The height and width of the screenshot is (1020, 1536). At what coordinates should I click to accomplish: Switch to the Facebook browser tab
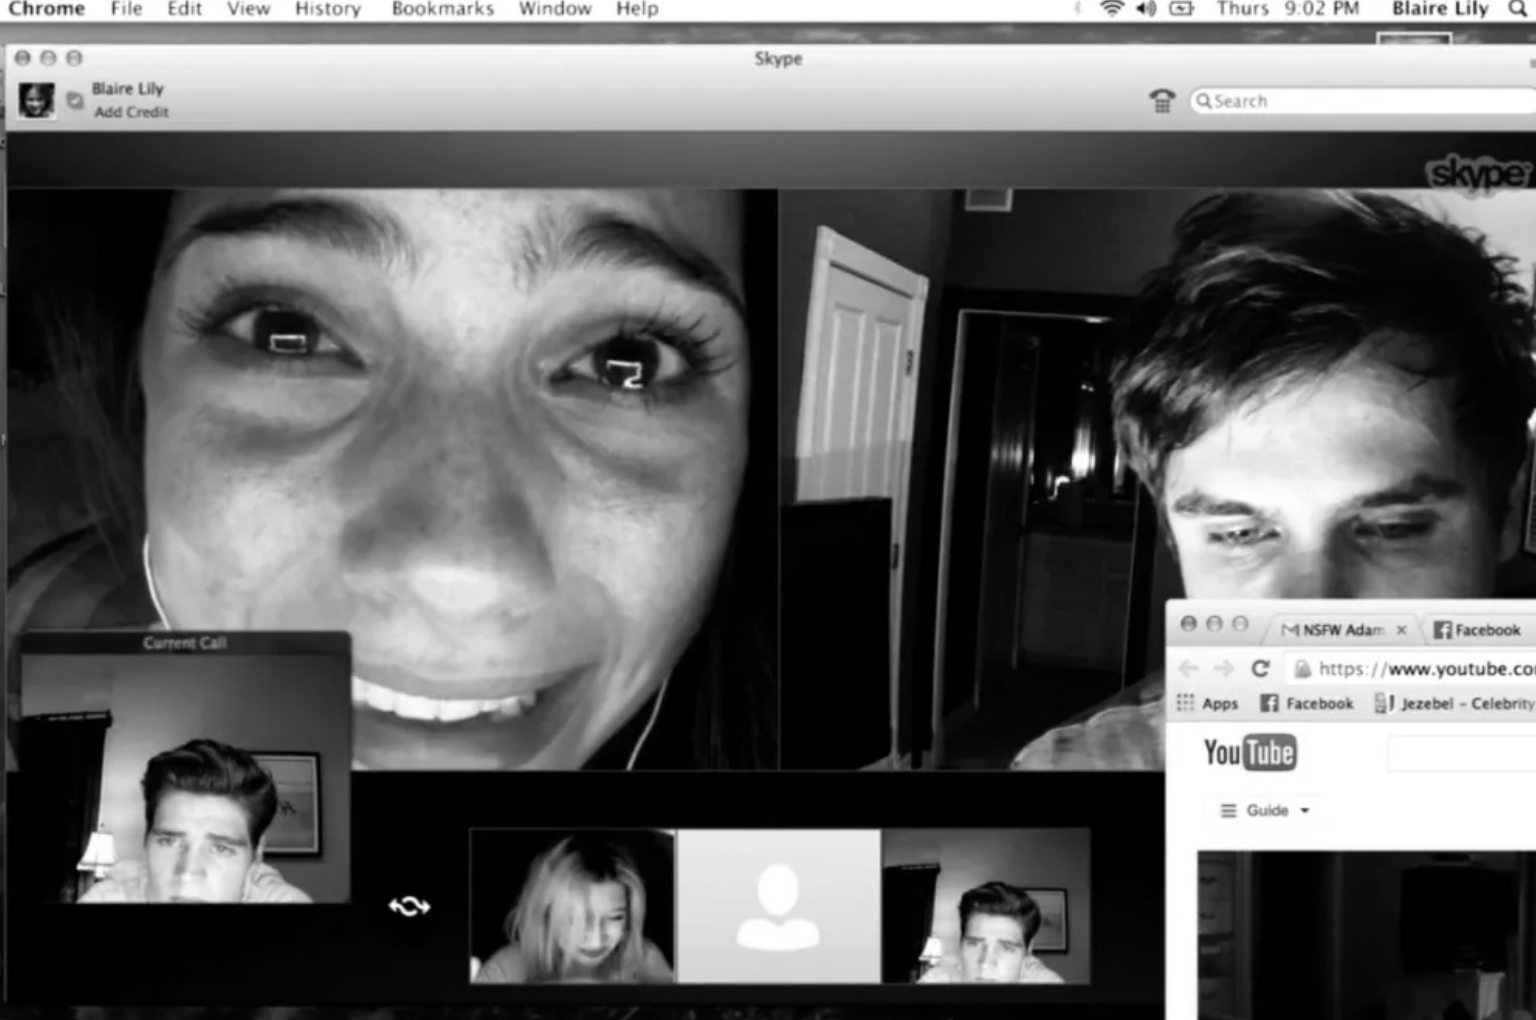tap(1477, 629)
